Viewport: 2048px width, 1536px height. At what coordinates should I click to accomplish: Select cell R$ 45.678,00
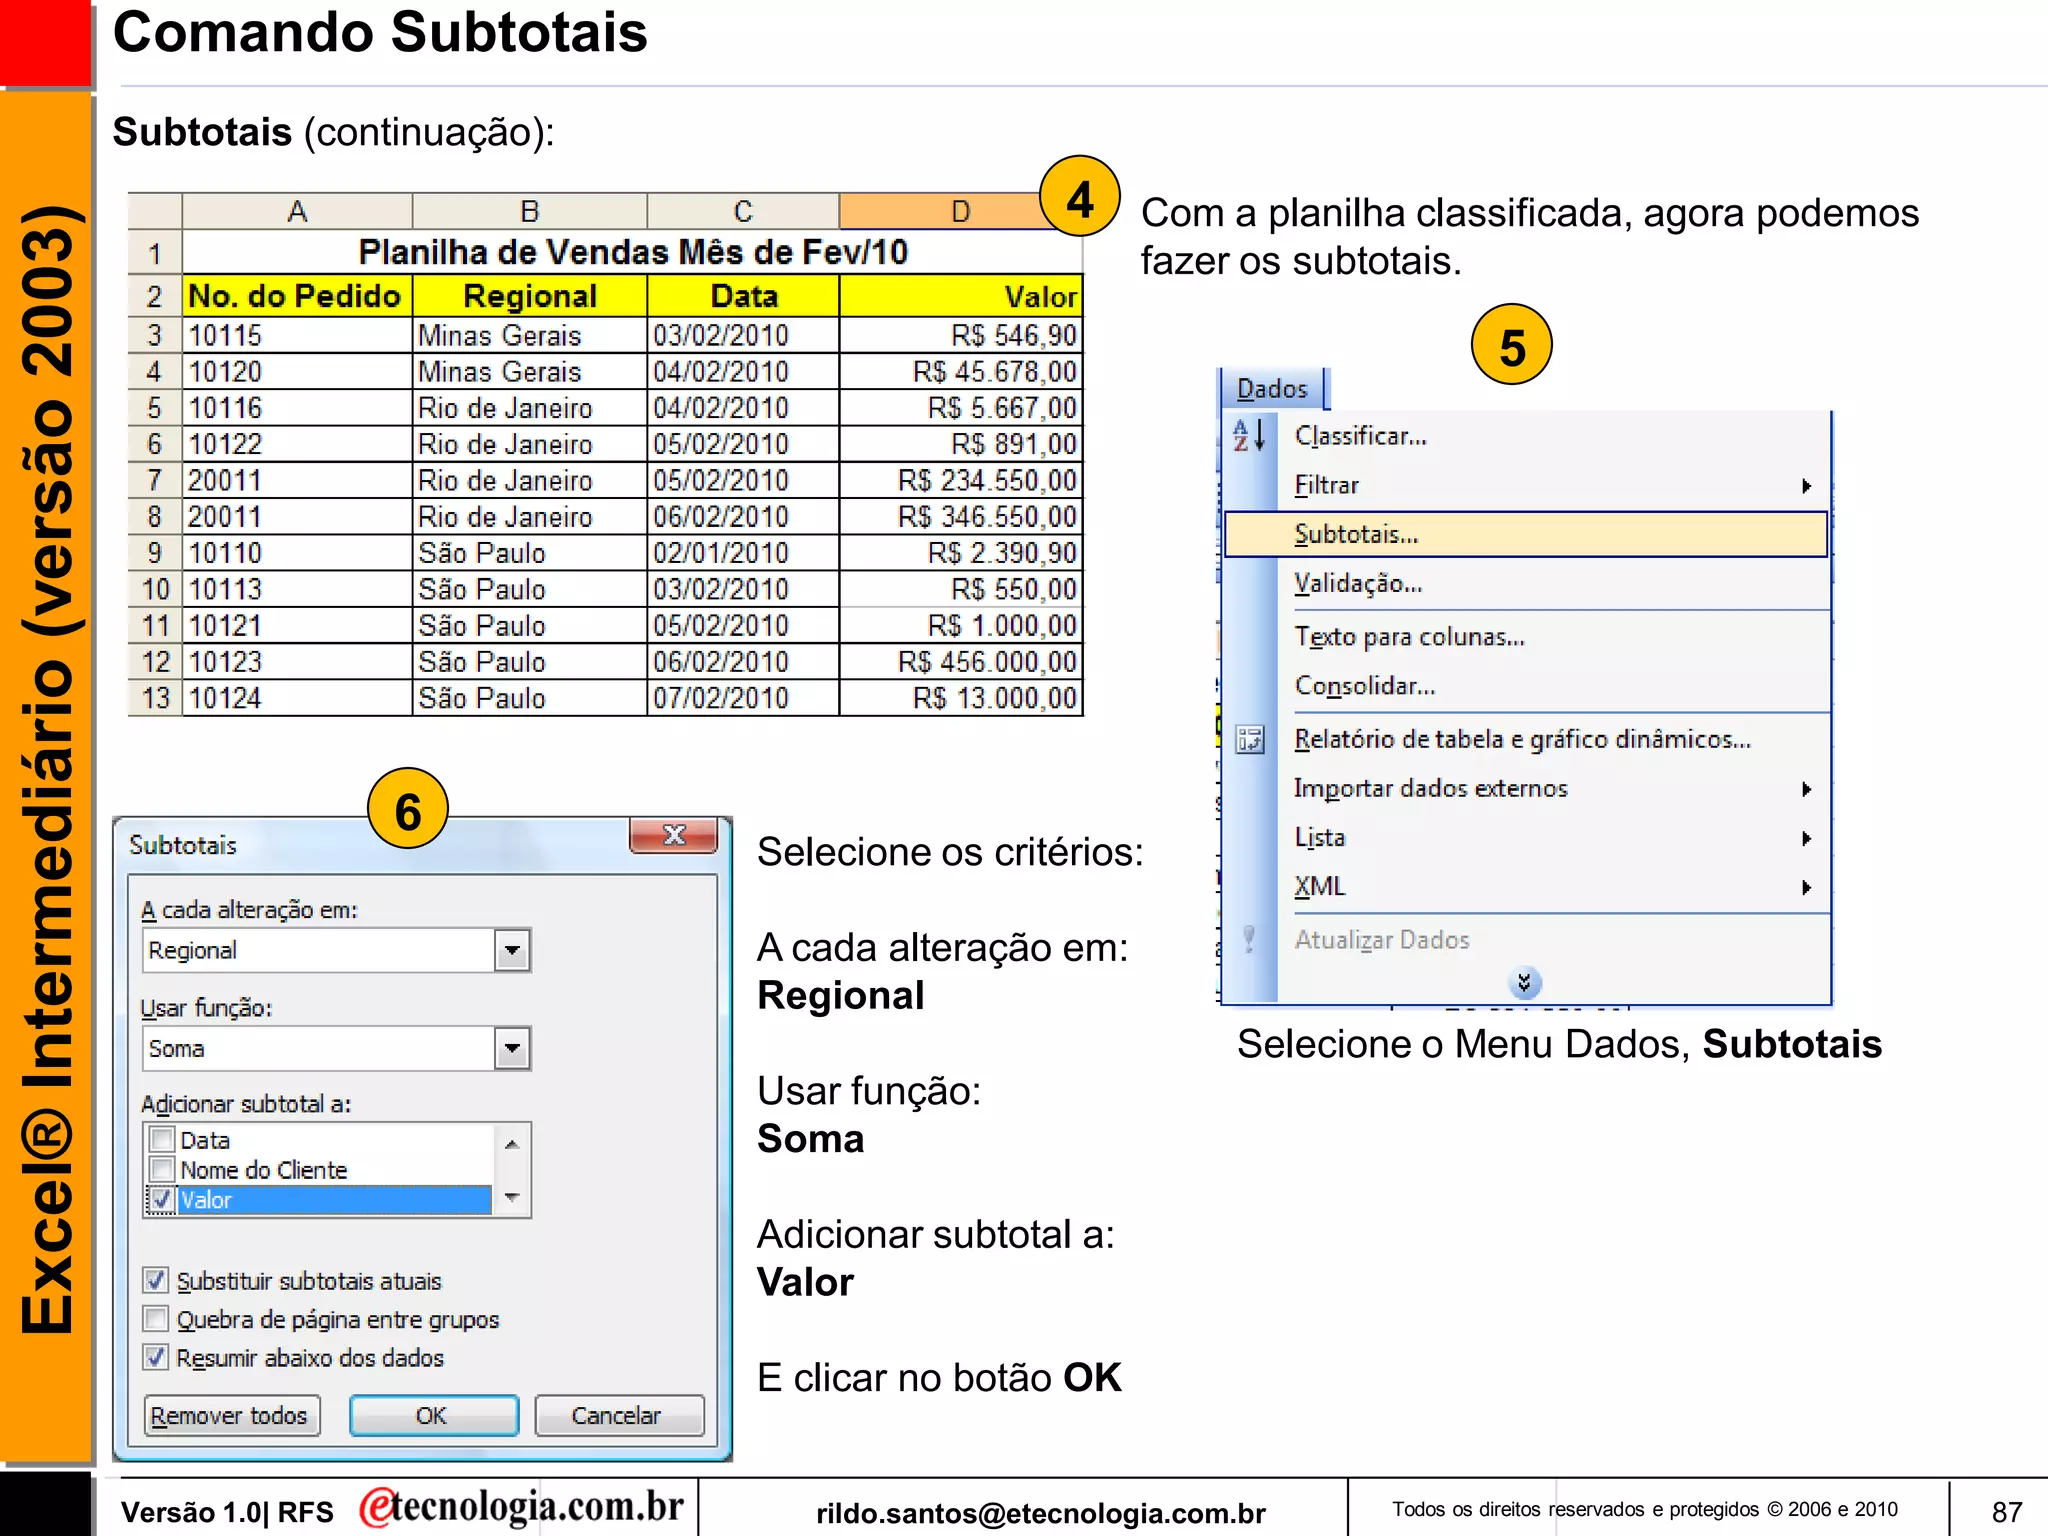(960, 372)
